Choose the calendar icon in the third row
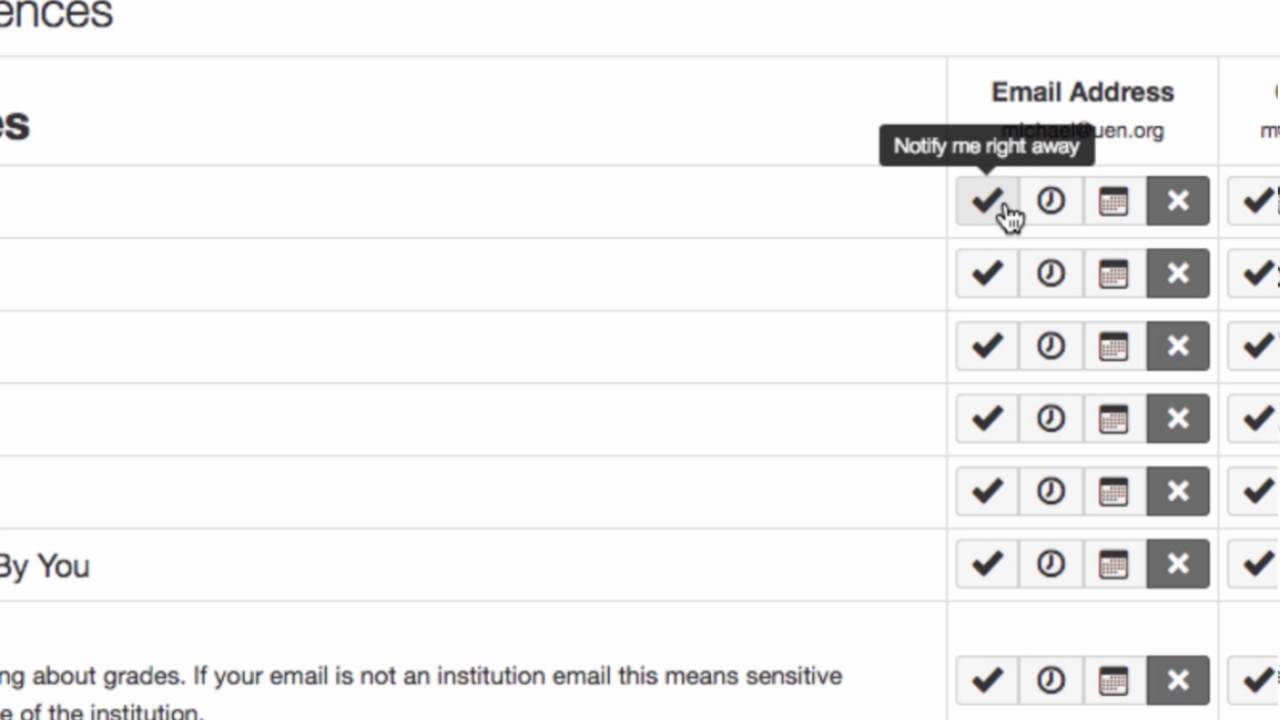 pos(1113,346)
